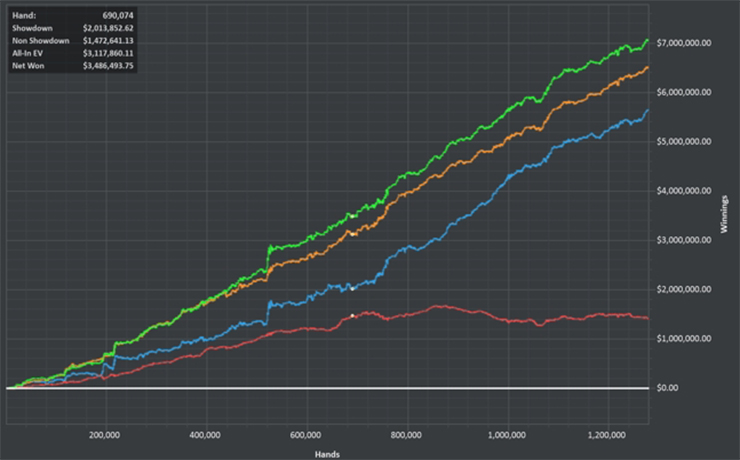Click the 600,000 hands axis tick label
The width and height of the screenshot is (740, 460).
(x=305, y=435)
